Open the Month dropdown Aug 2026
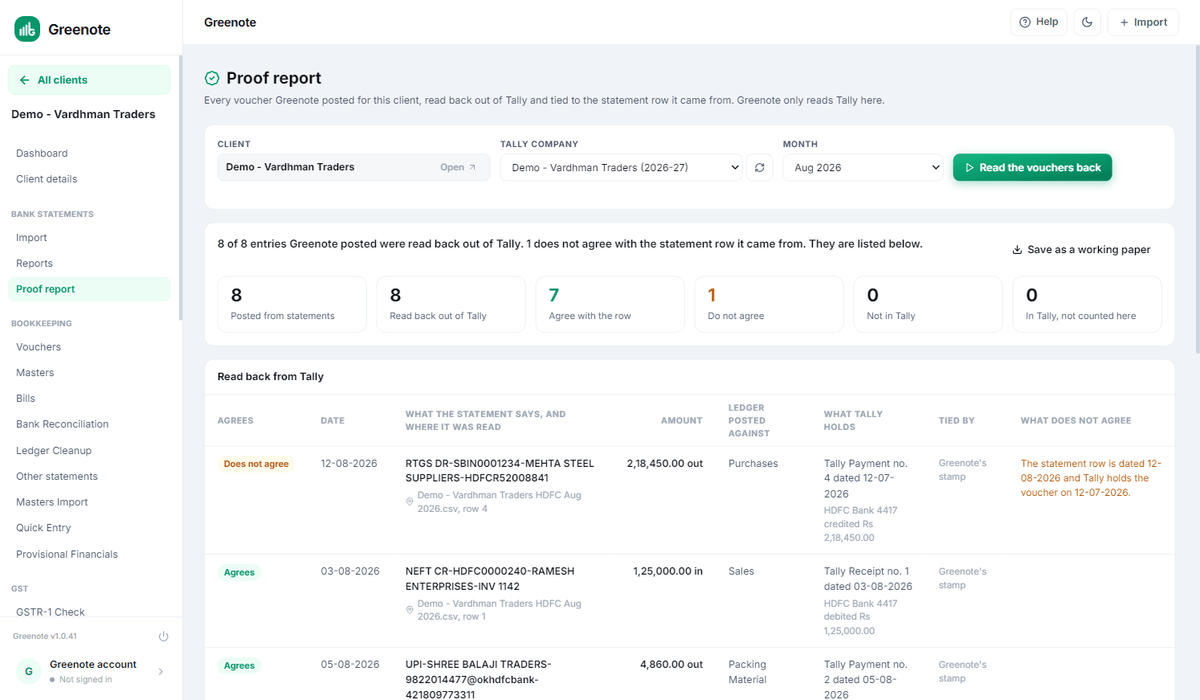 (864, 168)
